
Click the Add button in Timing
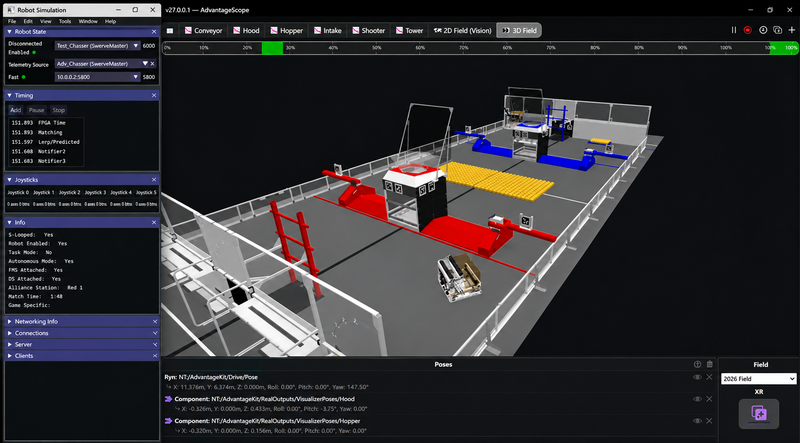click(15, 110)
